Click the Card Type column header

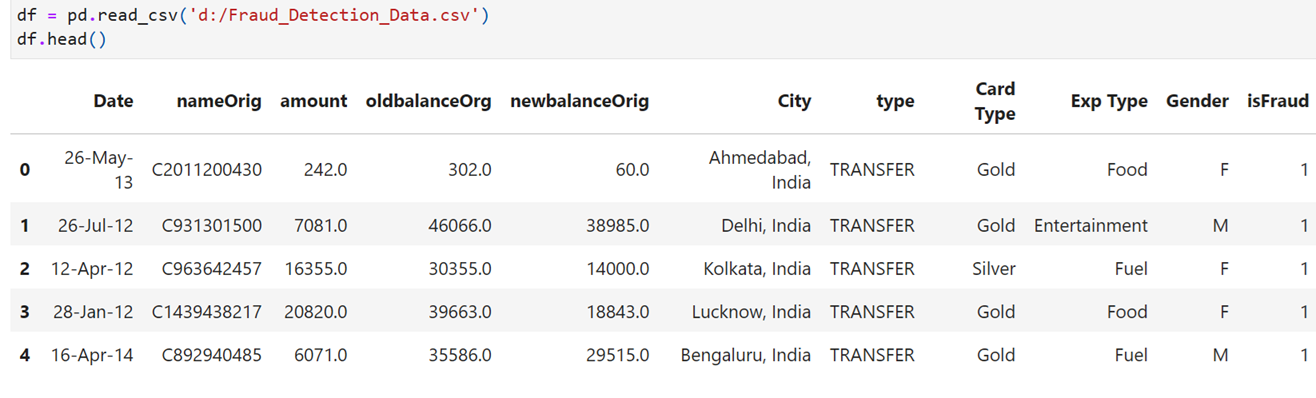point(995,101)
